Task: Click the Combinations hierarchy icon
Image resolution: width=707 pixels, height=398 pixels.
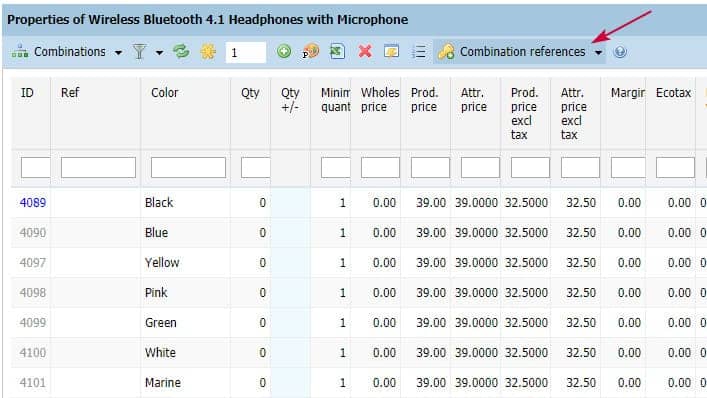Action: click(20, 52)
